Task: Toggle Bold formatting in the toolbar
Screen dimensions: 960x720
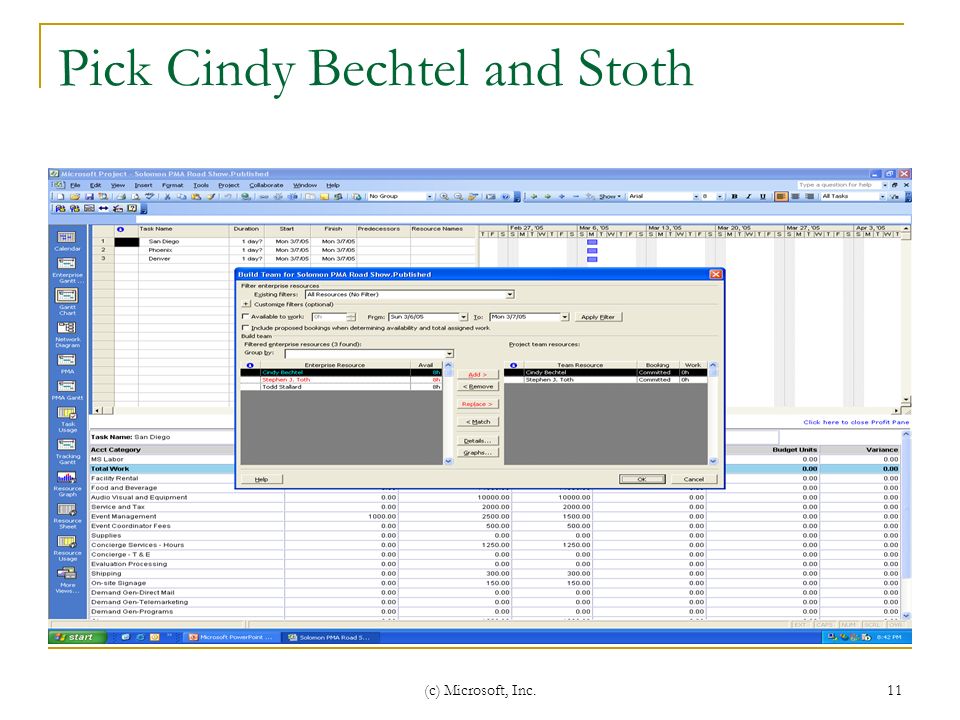Action: coord(735,197)
